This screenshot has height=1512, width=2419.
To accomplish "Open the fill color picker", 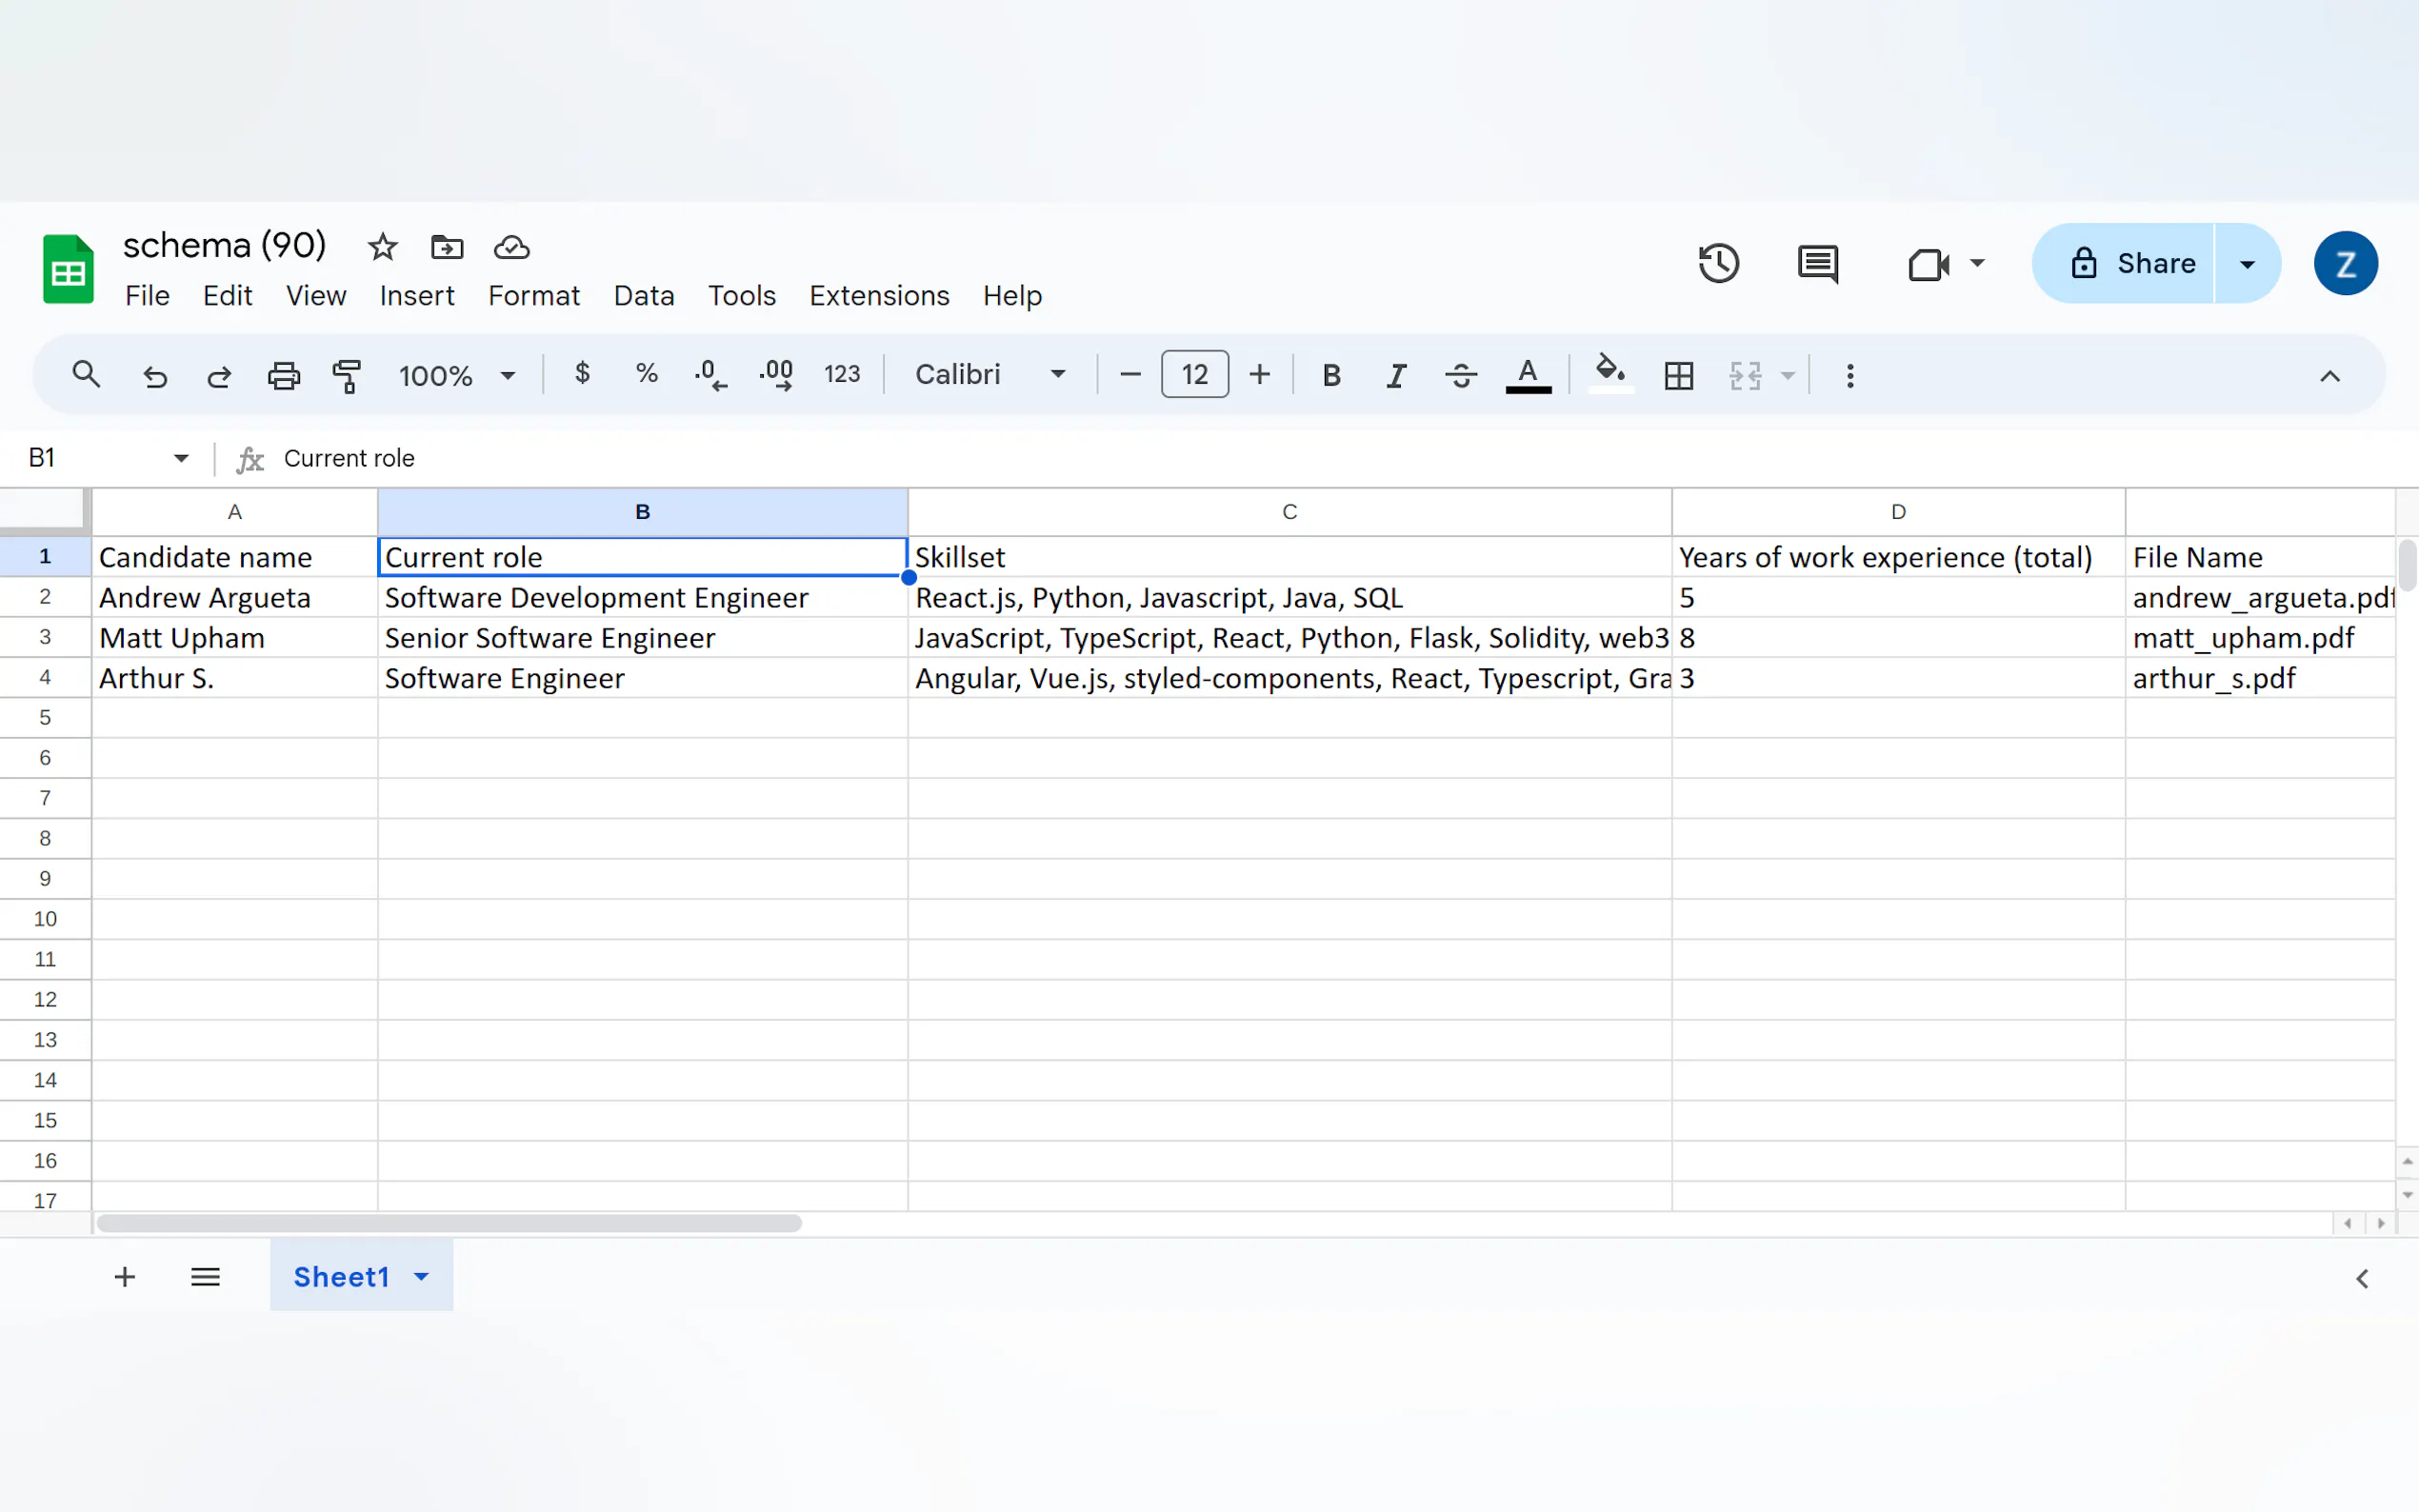I will tap(1609, 374).
